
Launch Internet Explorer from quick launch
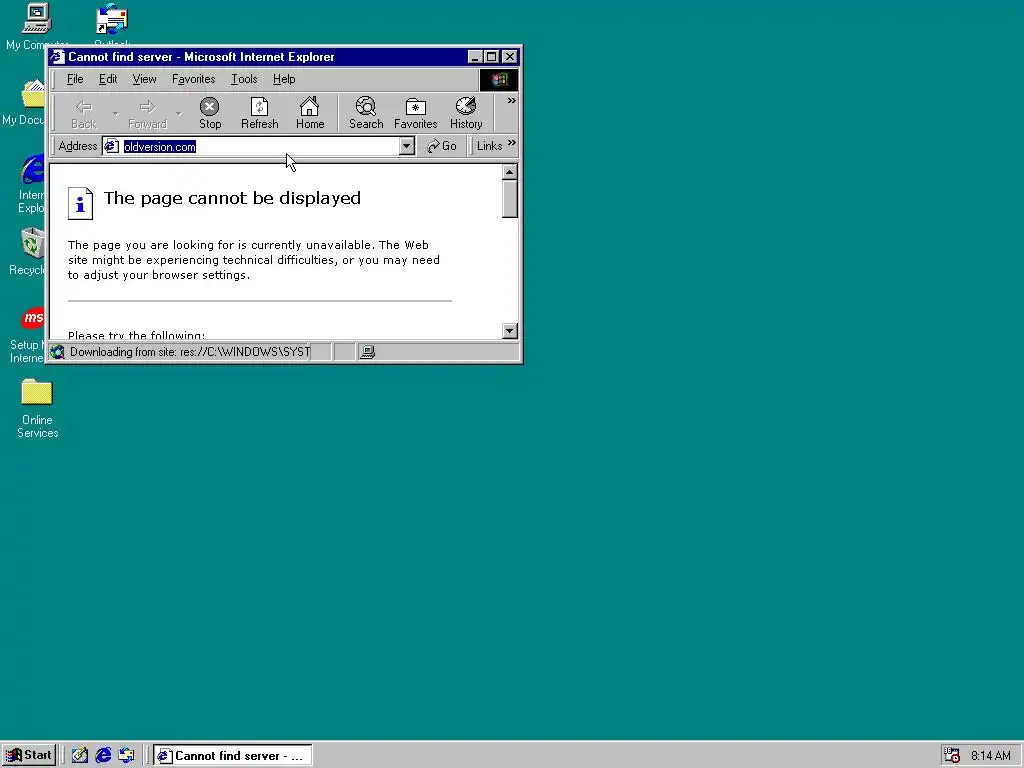click(x=103, y=756)
